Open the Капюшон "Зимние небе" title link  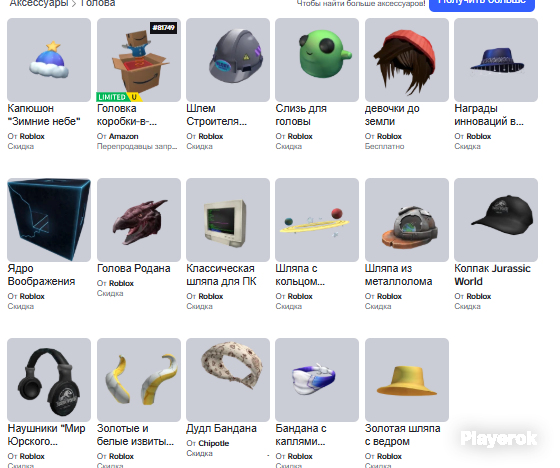44,115
